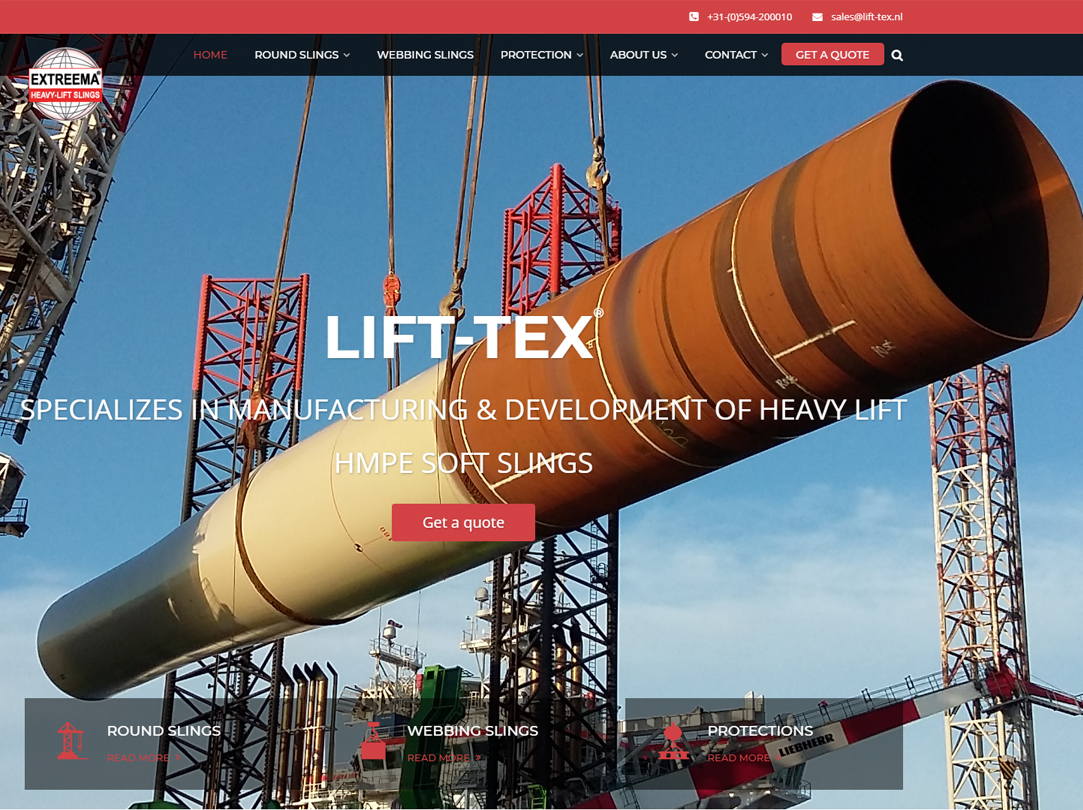Click the Protections card icon

[673, 742]
